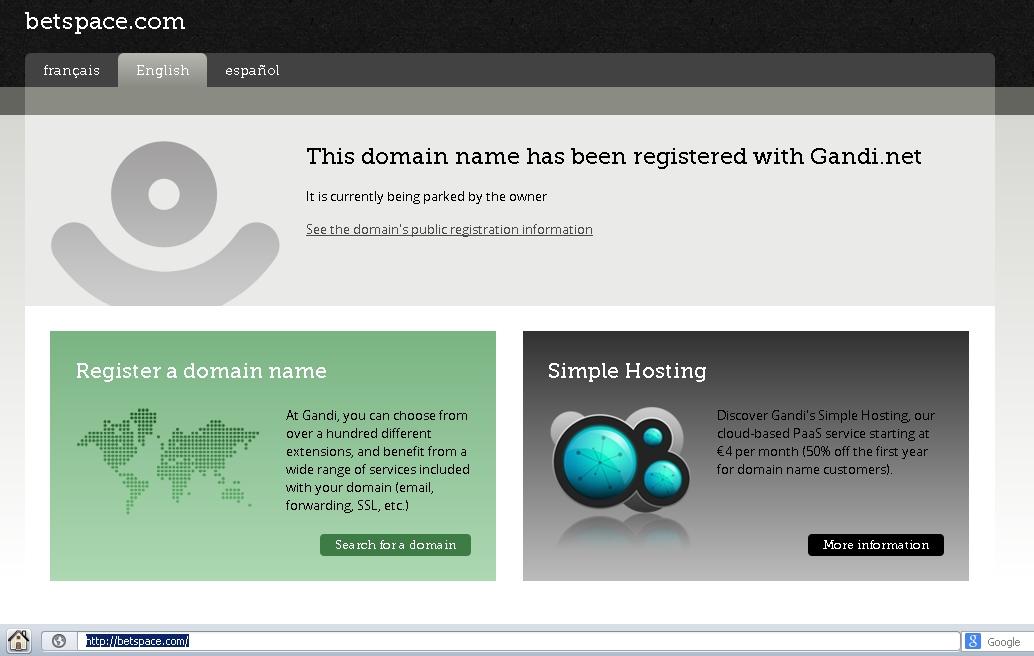Click the 'Discover Gandi's Simple Hosting' paragraph

click(x=826, y=442)
